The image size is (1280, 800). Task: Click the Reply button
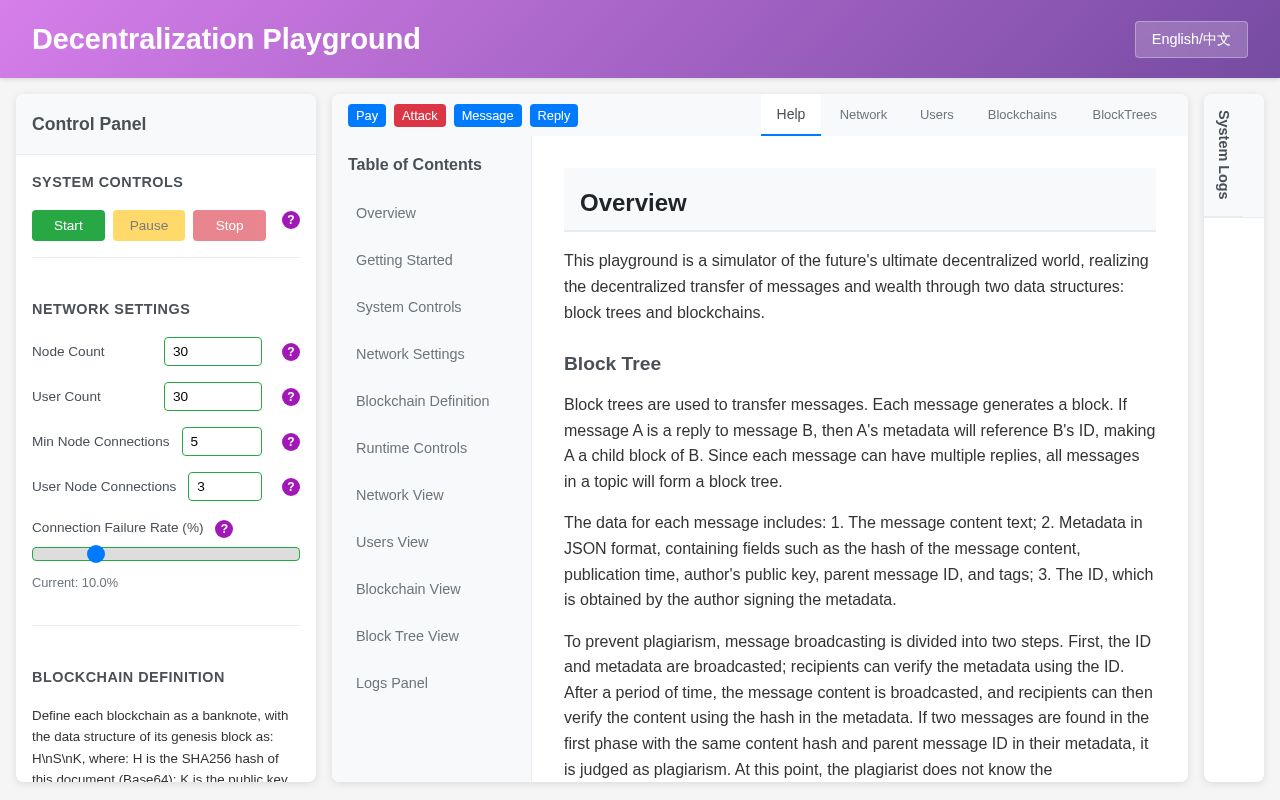pos(554,115)
